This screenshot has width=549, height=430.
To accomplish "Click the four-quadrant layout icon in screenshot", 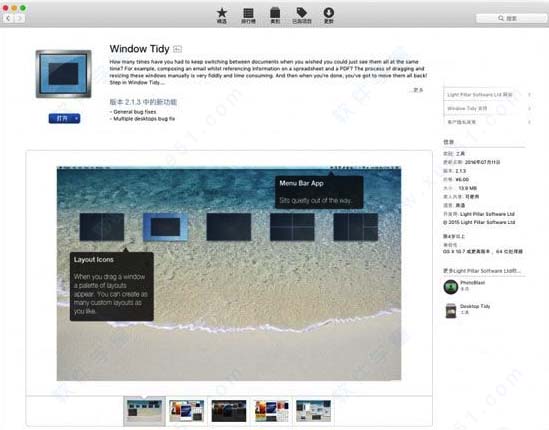I will pos(292,227).
